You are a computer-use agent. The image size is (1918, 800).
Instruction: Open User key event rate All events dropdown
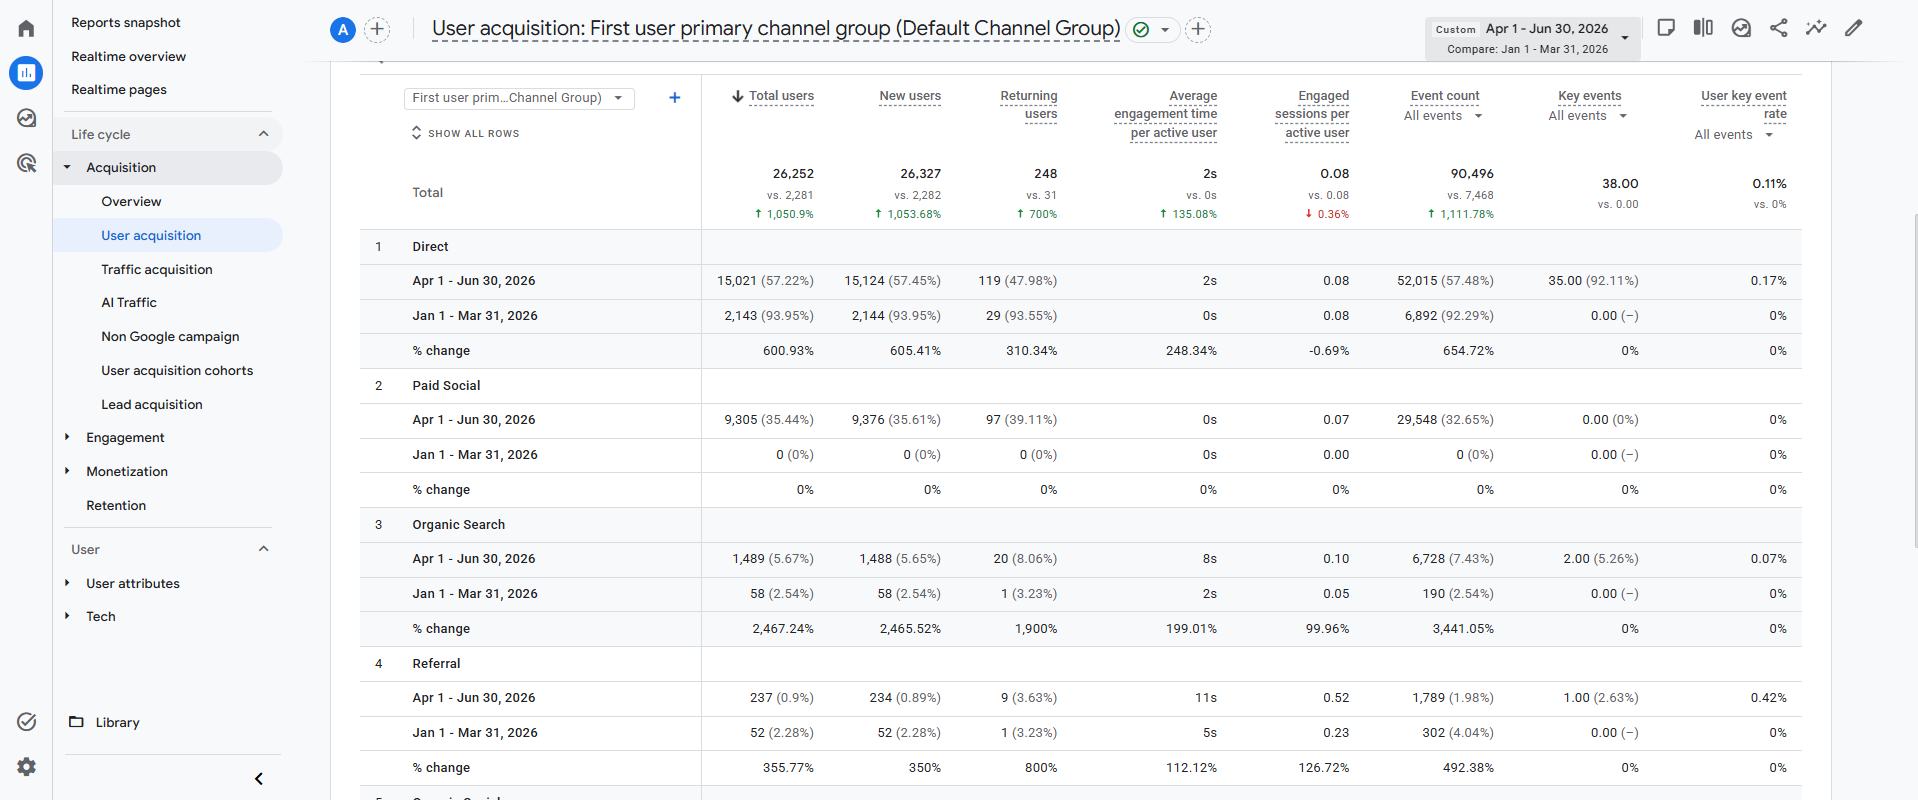pyautogui.click(x=1734, y=135)
